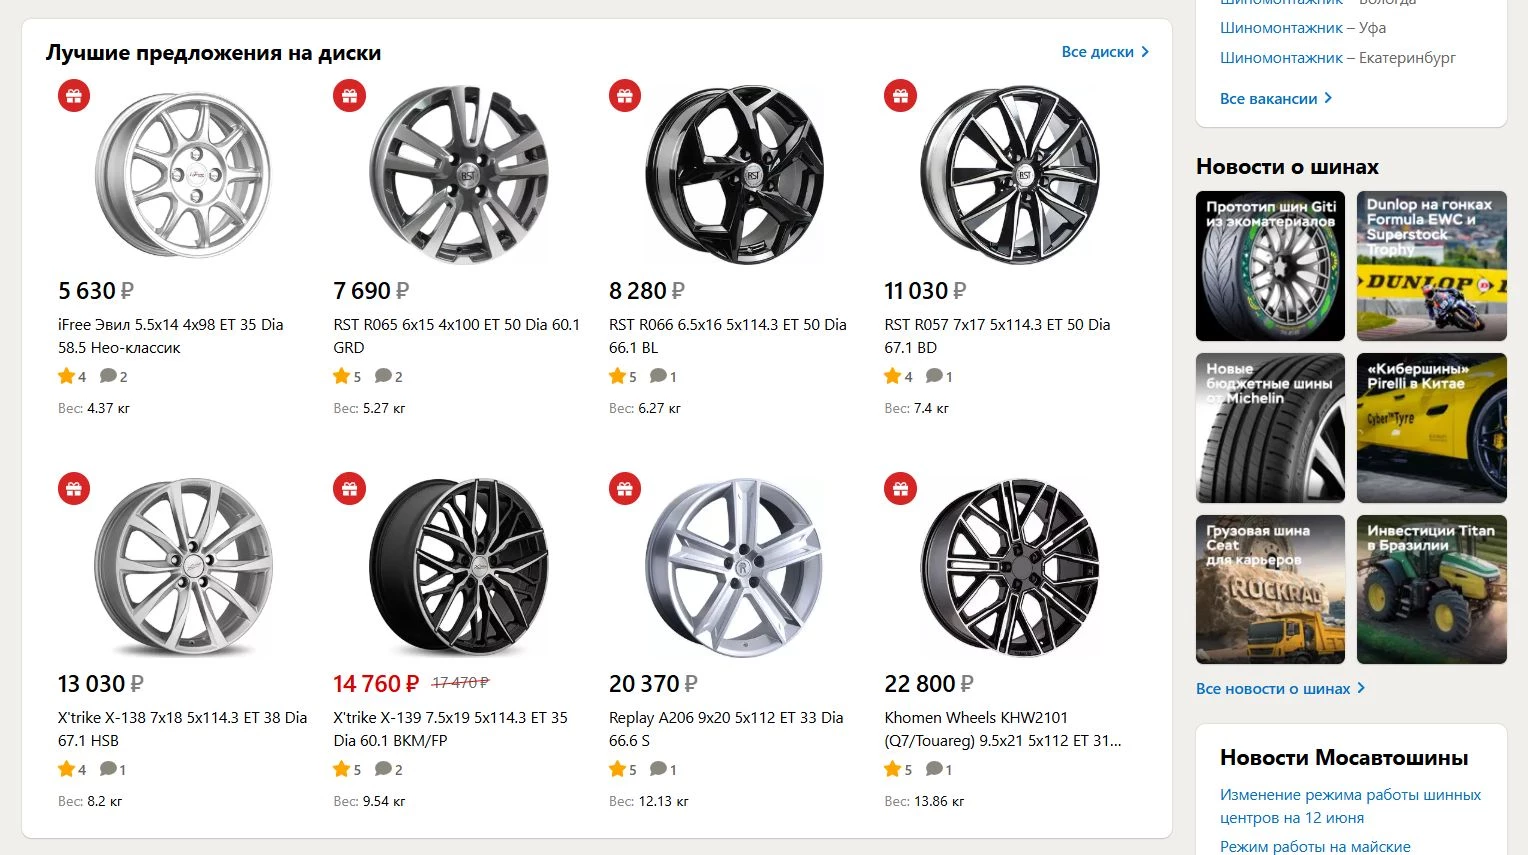
Task: Open Titan investments in Brazil news tile
Action: coord(1431,589)
